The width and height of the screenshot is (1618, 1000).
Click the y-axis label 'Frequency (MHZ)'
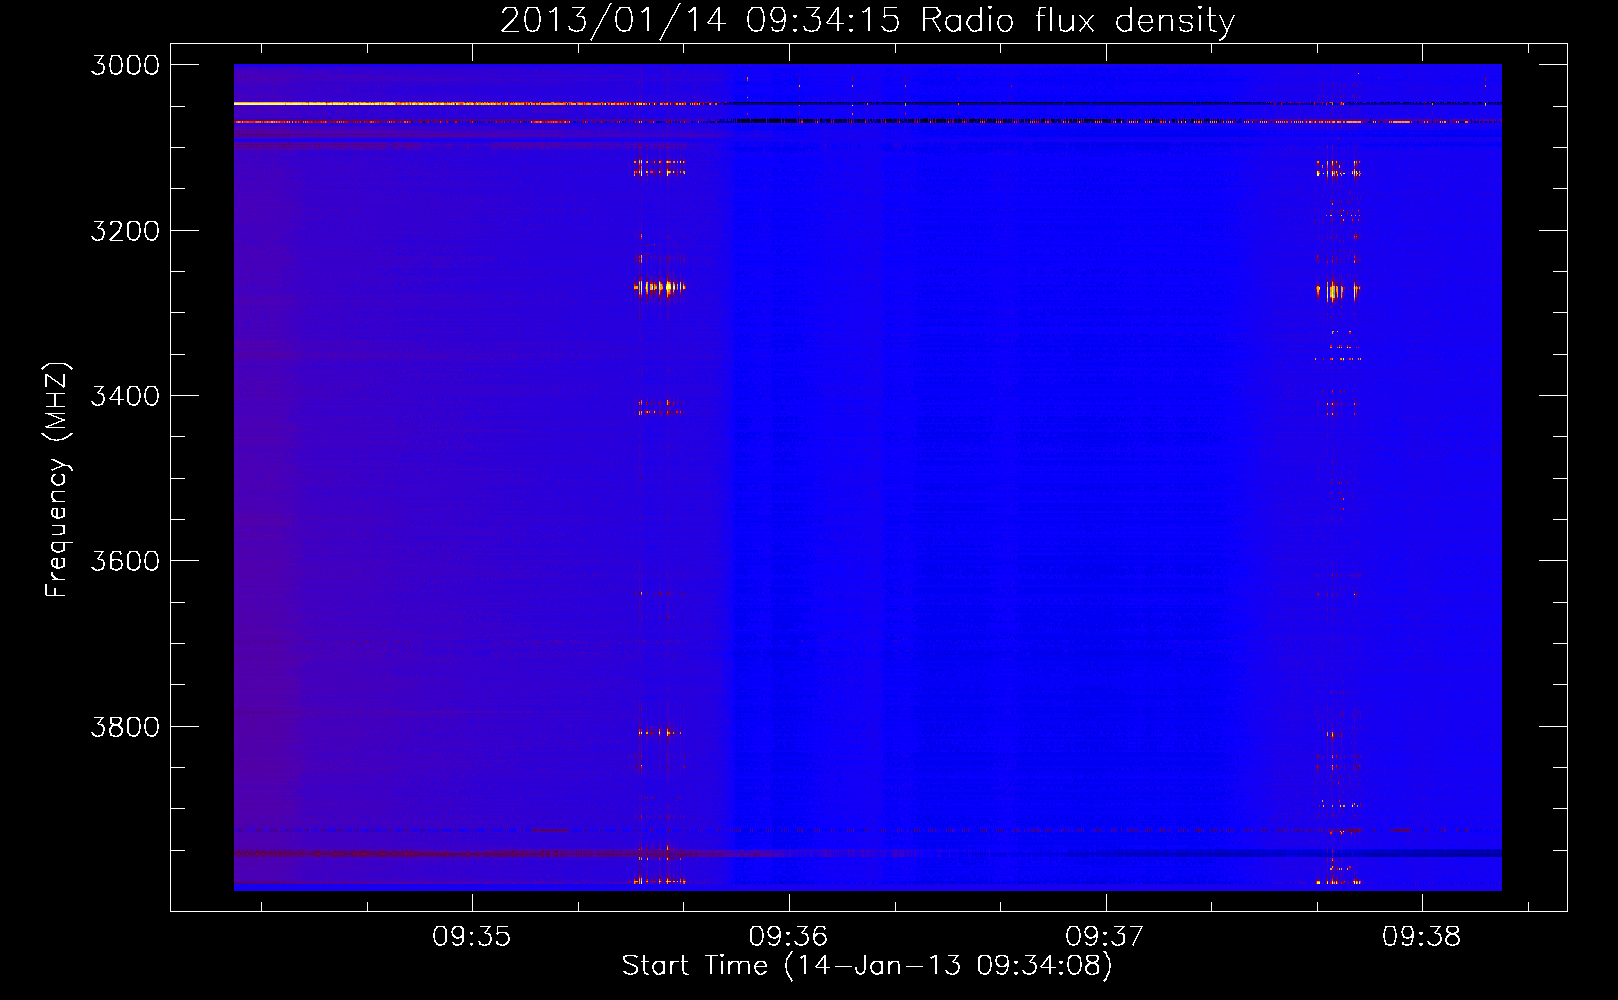point(57,480)
